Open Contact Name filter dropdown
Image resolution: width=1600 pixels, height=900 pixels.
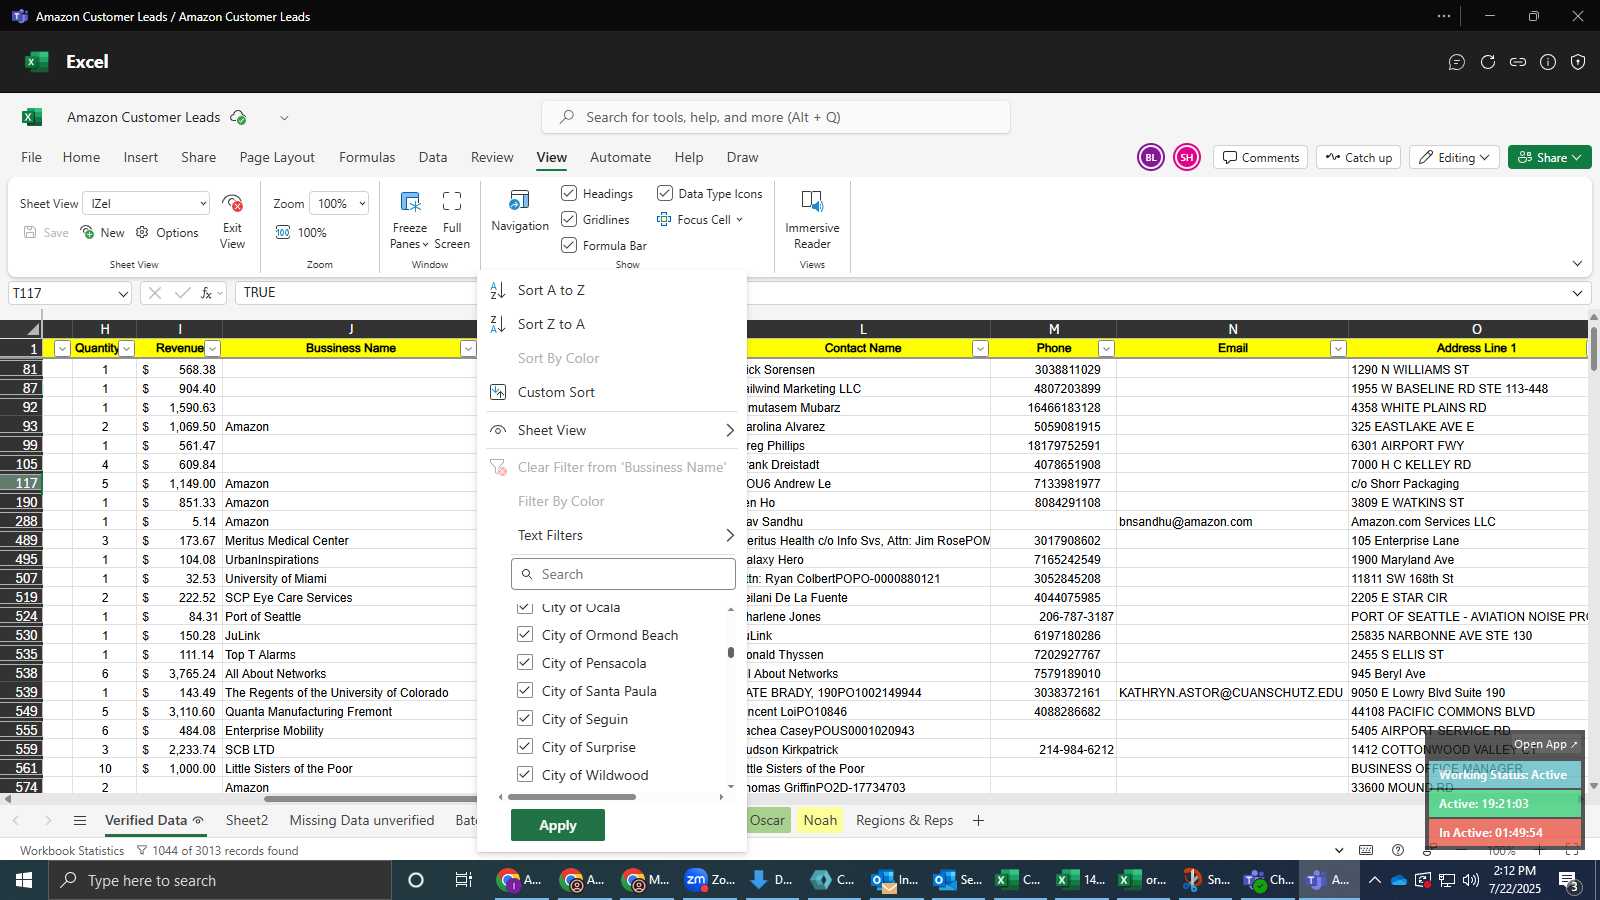pyautogui.click(x=980, y=348)
